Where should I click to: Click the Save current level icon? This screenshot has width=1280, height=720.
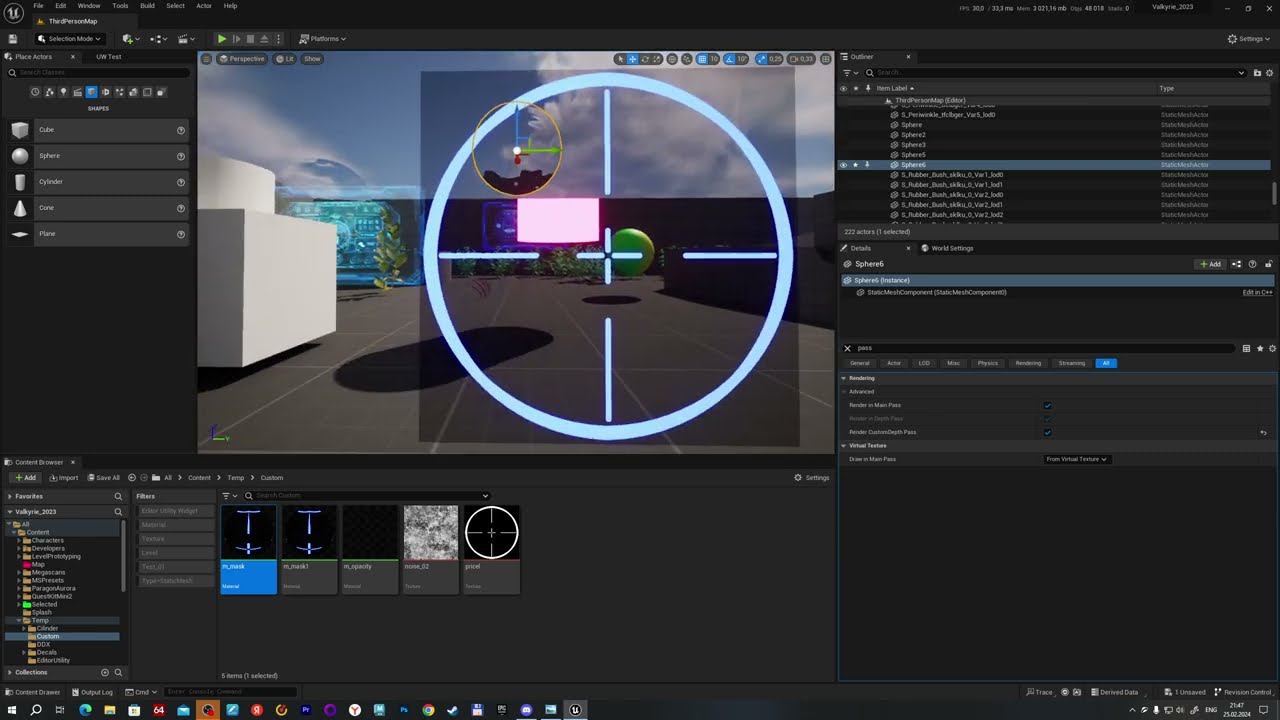pos(12,39)
